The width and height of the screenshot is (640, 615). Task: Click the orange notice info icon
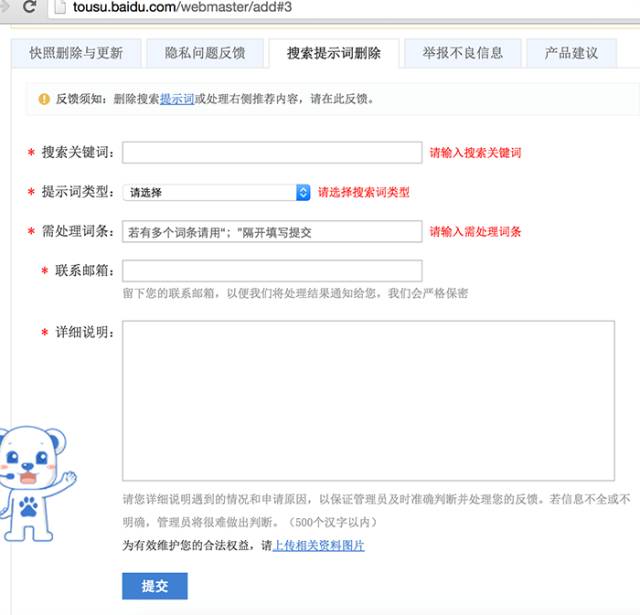44,99
